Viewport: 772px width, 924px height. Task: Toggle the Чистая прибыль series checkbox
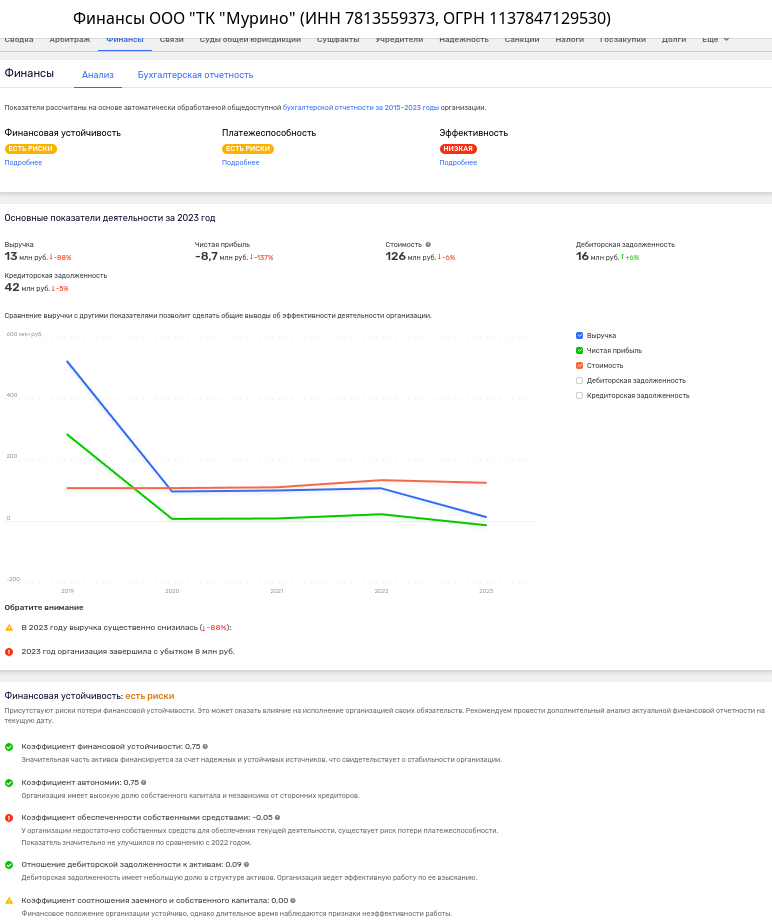[580, 350]
